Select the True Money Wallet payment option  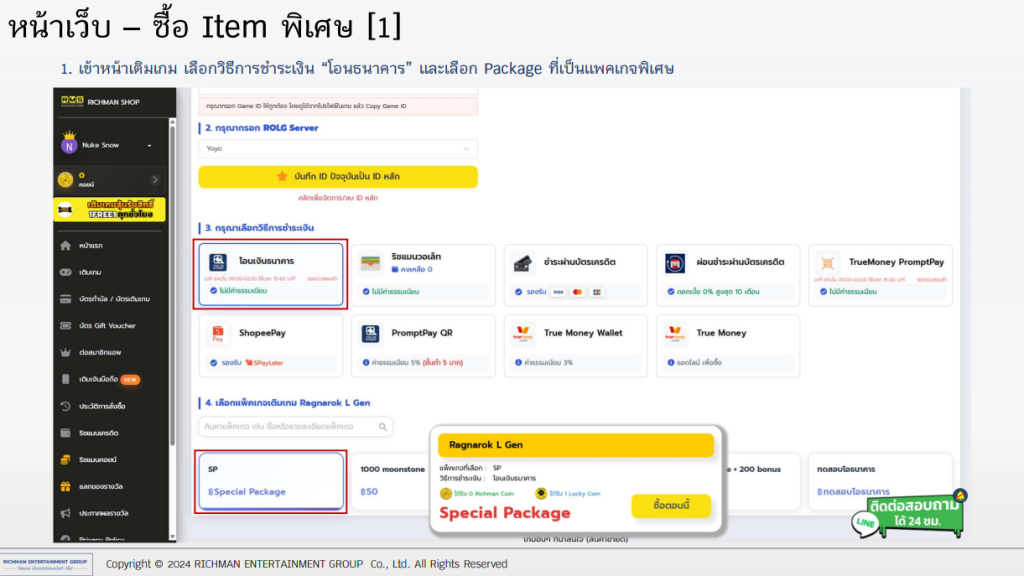[x=575, y=344]
